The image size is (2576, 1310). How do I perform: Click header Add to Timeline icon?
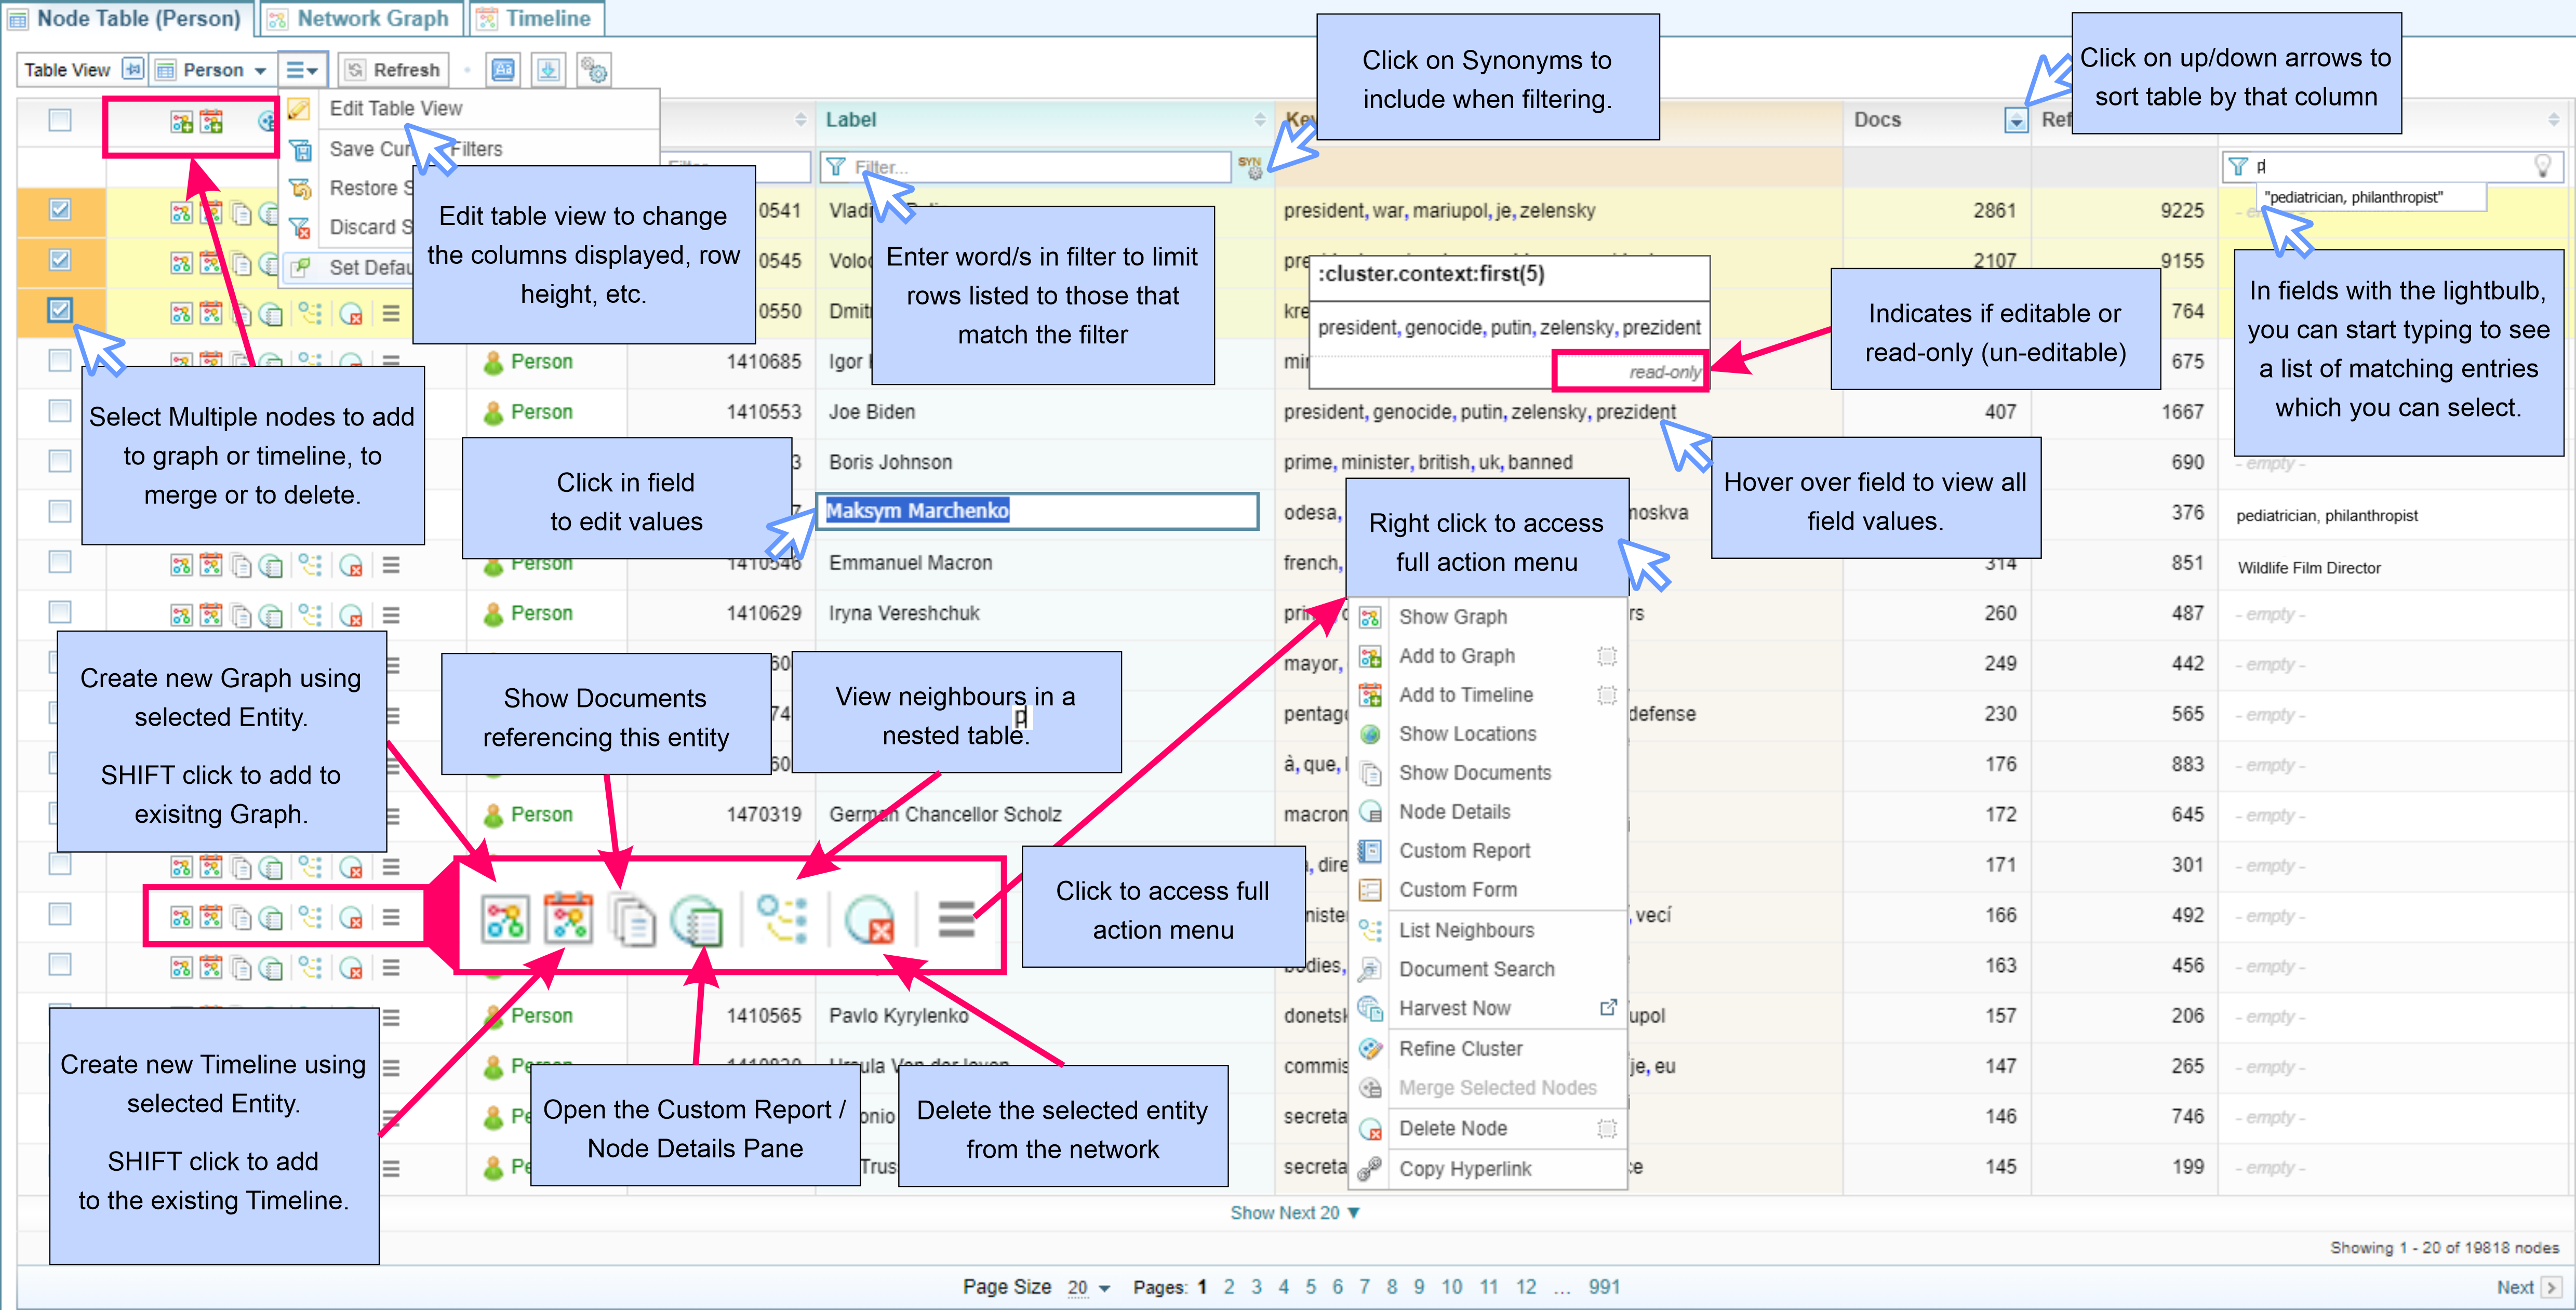[211, 122]
